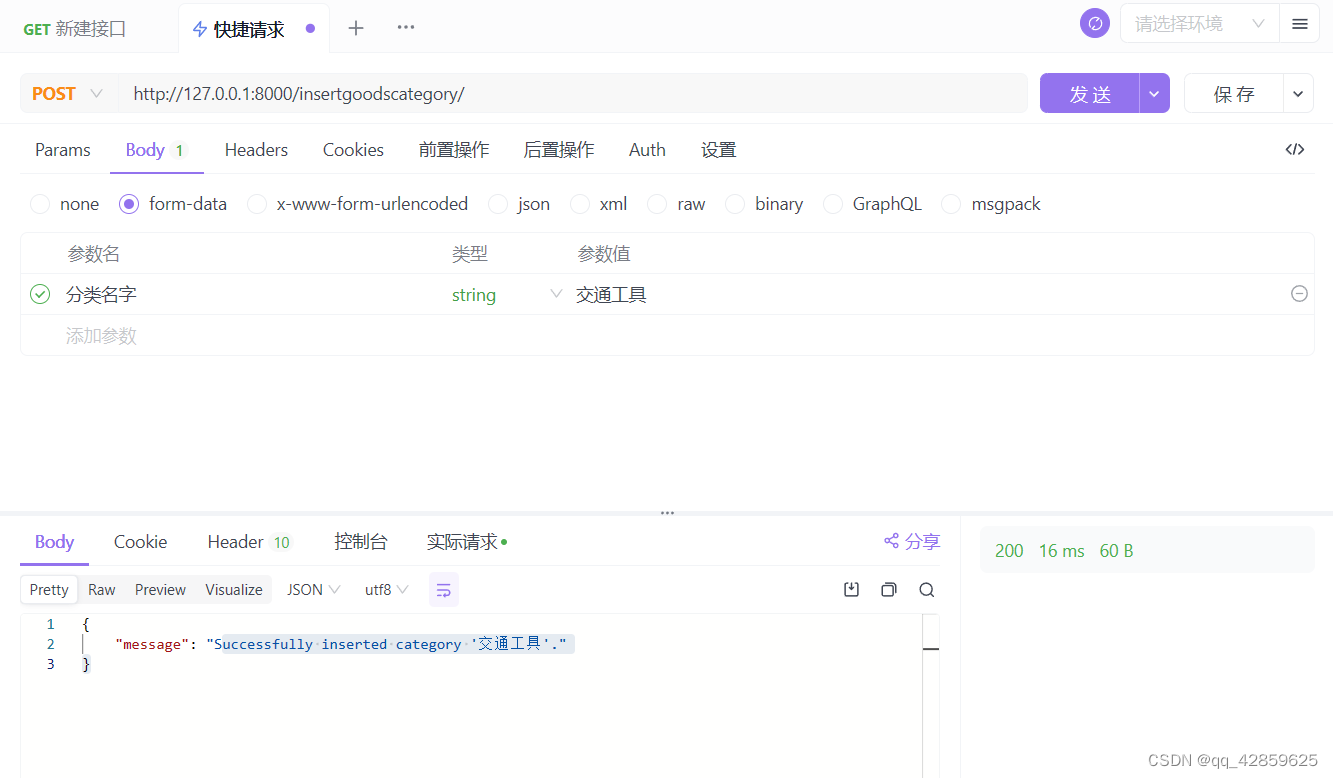Click the 200 status code text
Image resolution: width=1333 pixels, height=778 pixels.
tap(1009, 551)
